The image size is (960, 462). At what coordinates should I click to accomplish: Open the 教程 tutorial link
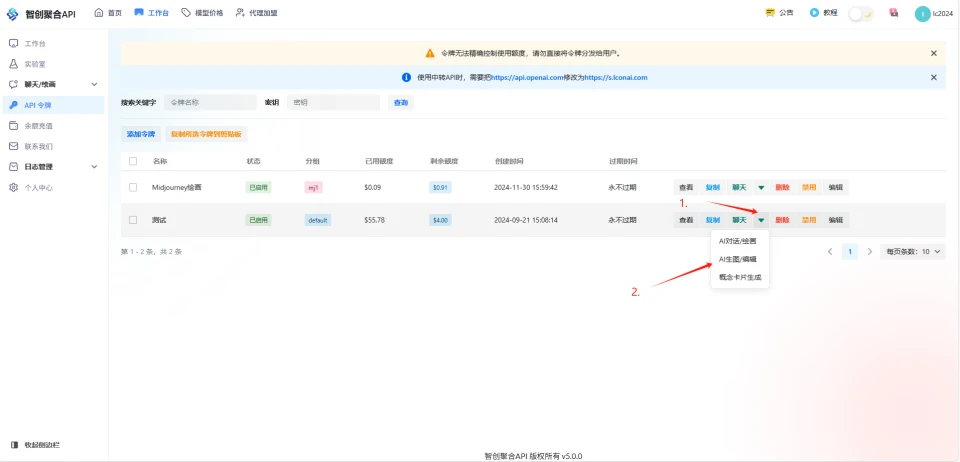click(823, 13)
